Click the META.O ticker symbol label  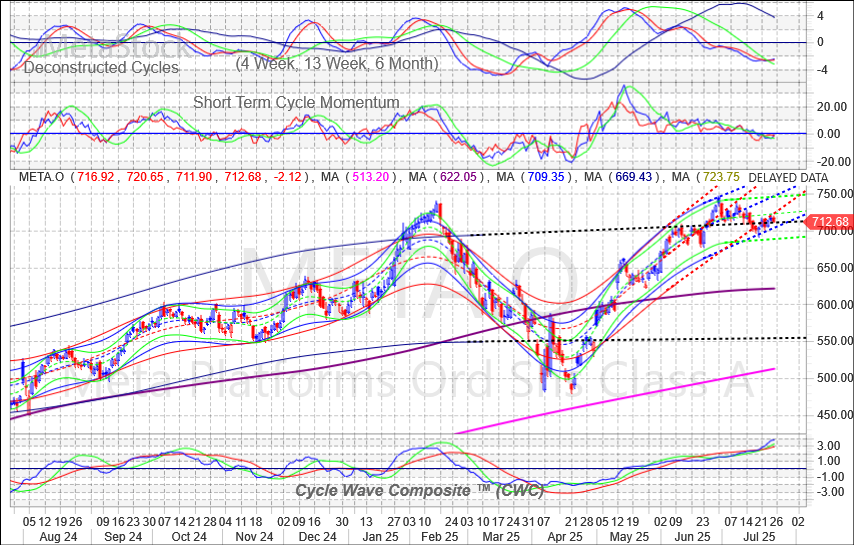pyautogui.click(x=41, y=177)
